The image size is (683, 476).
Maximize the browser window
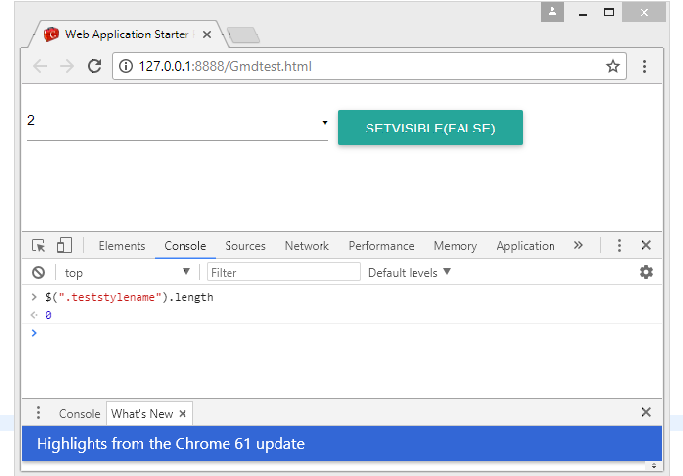(x=609, y=12)
